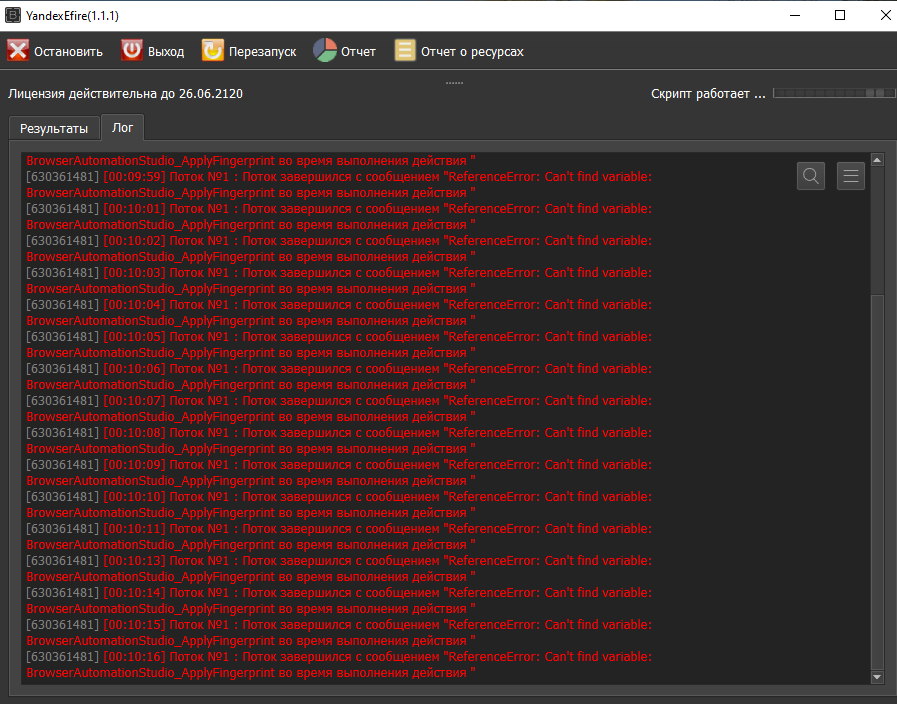Select the Лог tab
Image resolution: width=897 pixels, height=704 pixels.
122,128
